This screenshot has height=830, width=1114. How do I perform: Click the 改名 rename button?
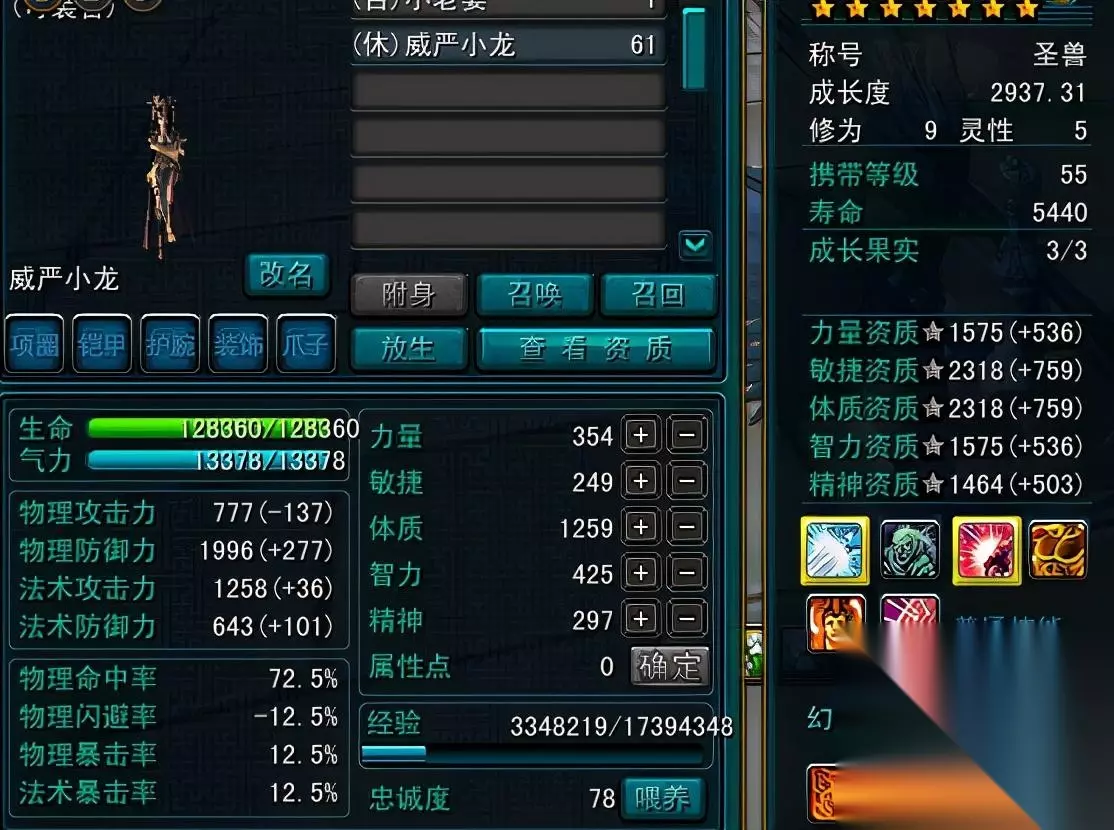click(x=286, y=274)
